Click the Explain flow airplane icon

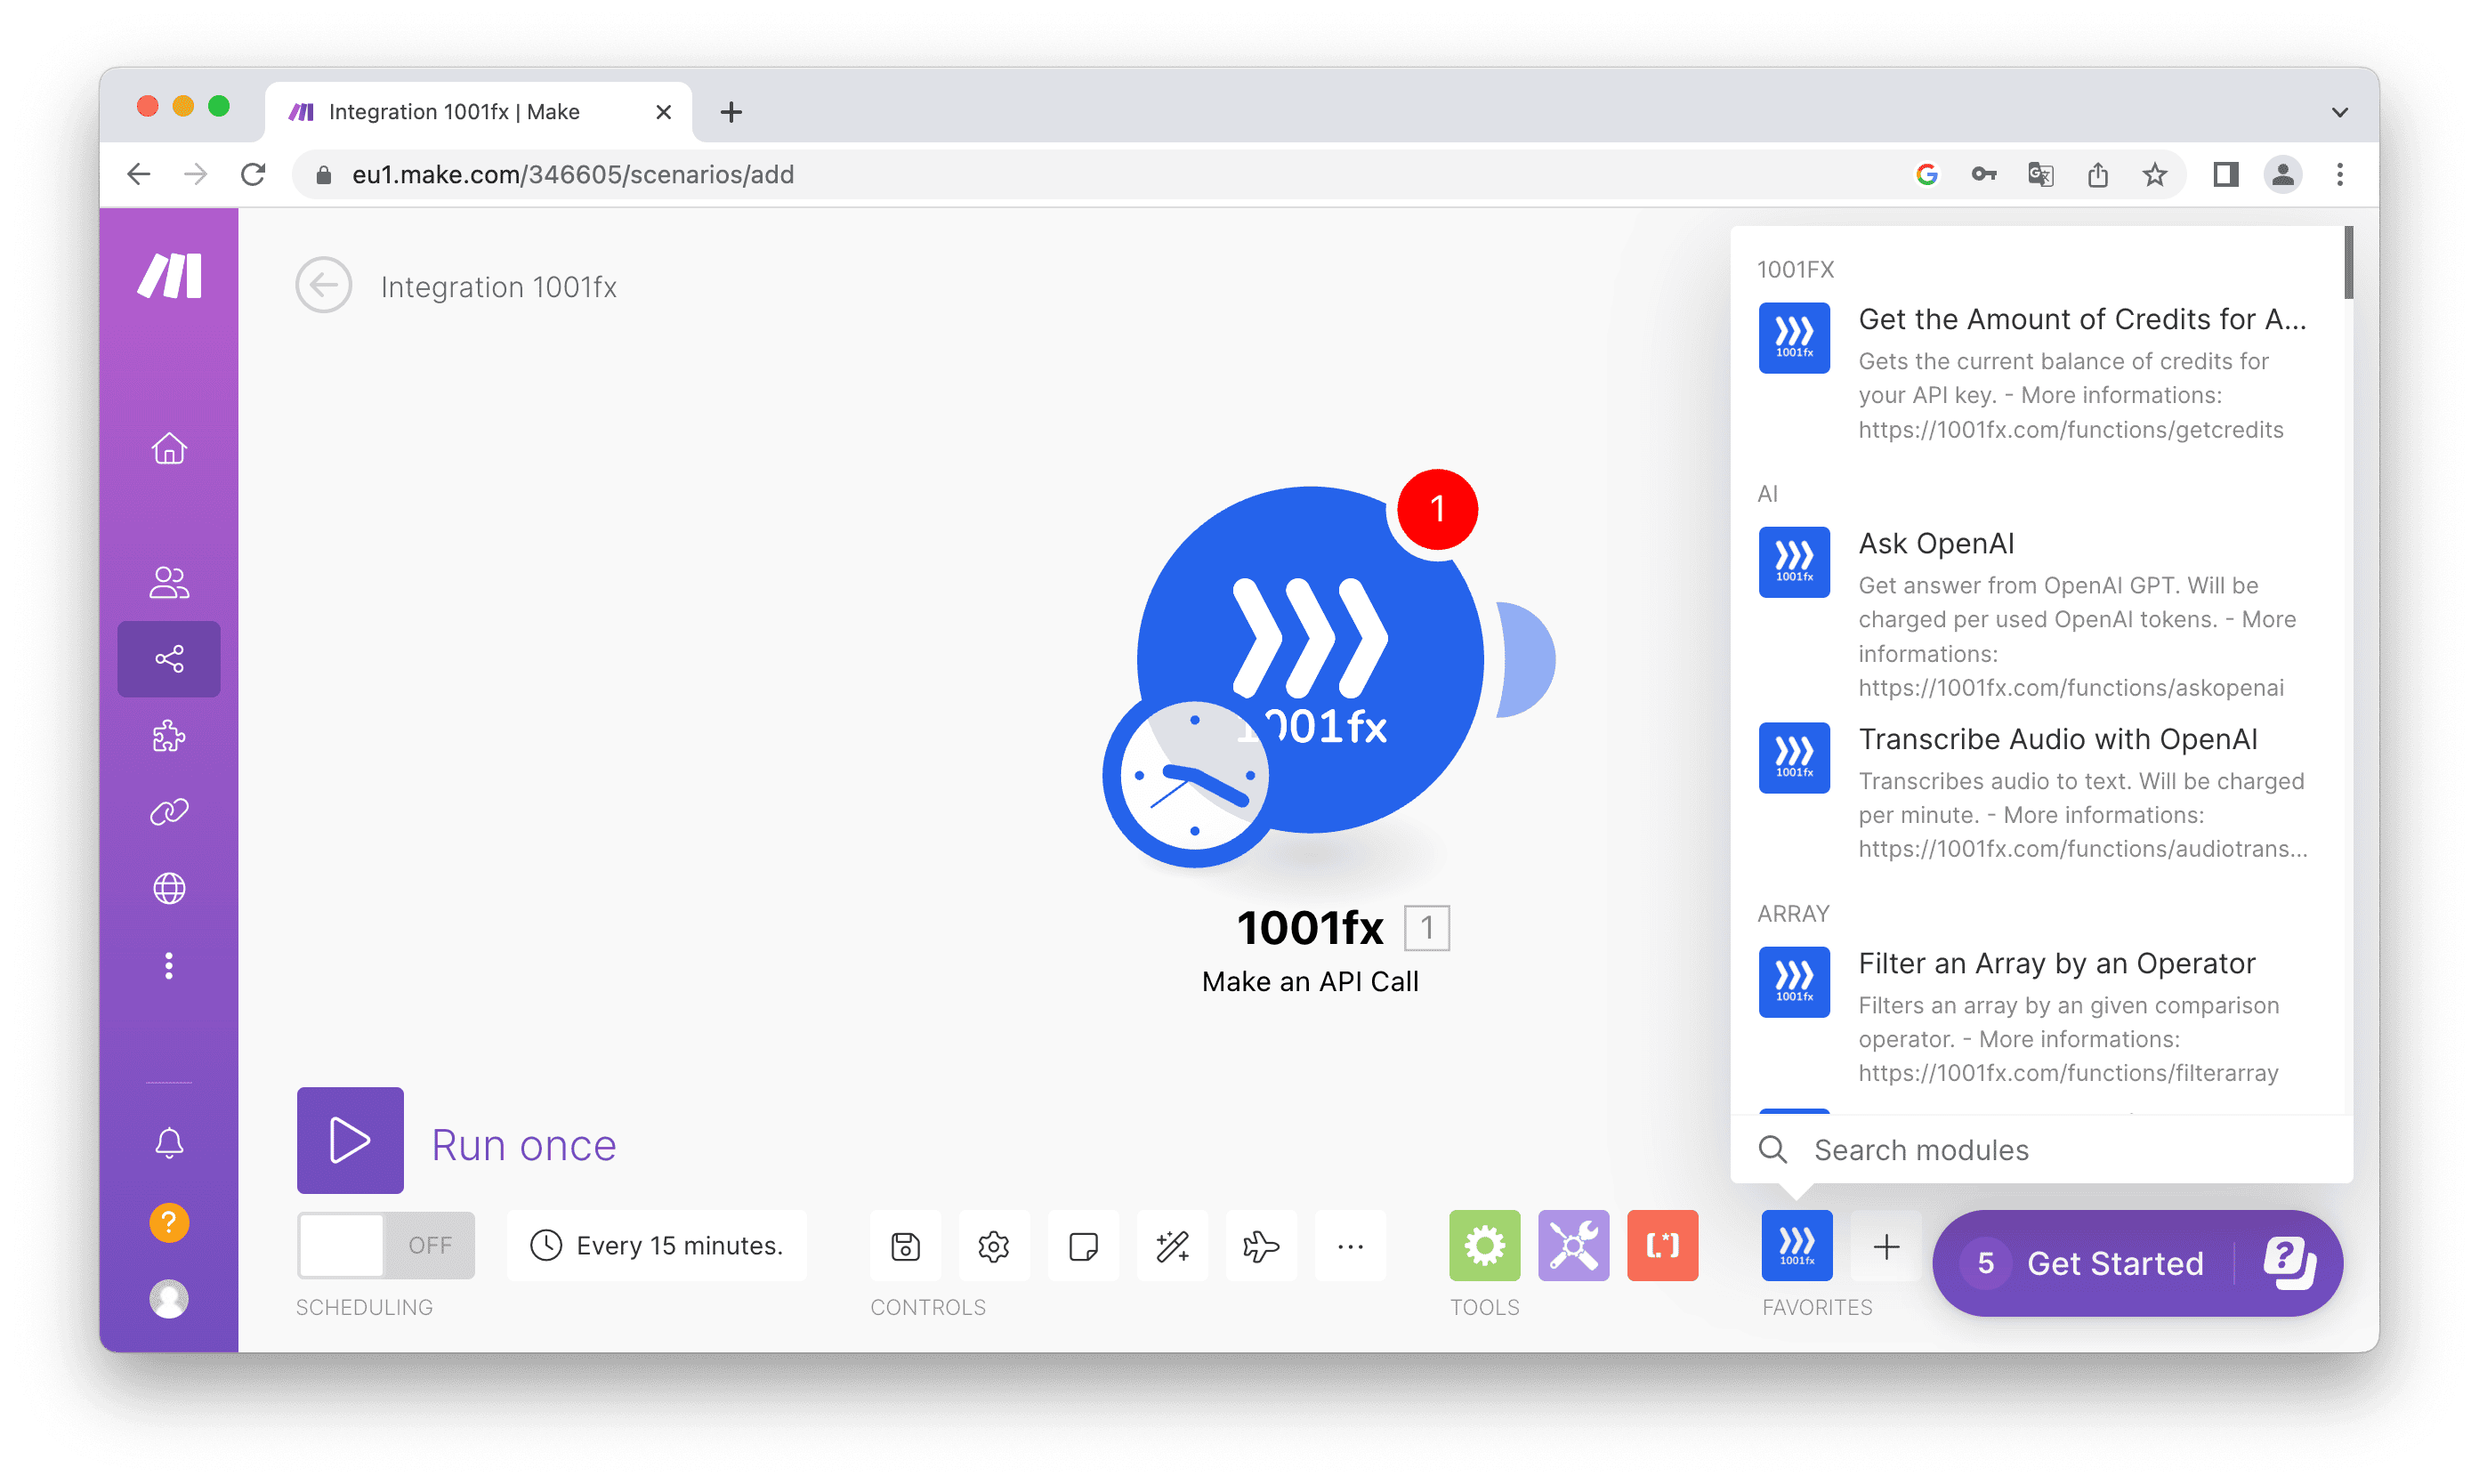[x=1261, y=1246]
